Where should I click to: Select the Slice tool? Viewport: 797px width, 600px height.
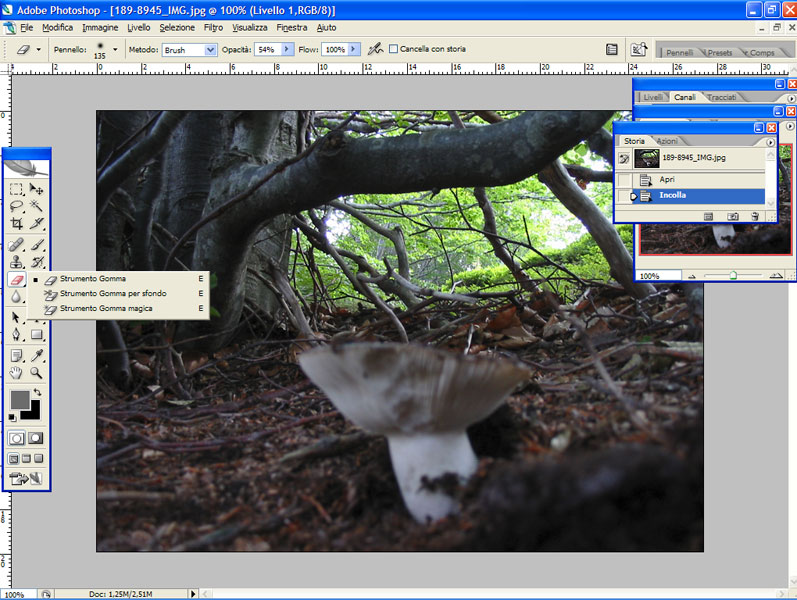pos(36,223)
